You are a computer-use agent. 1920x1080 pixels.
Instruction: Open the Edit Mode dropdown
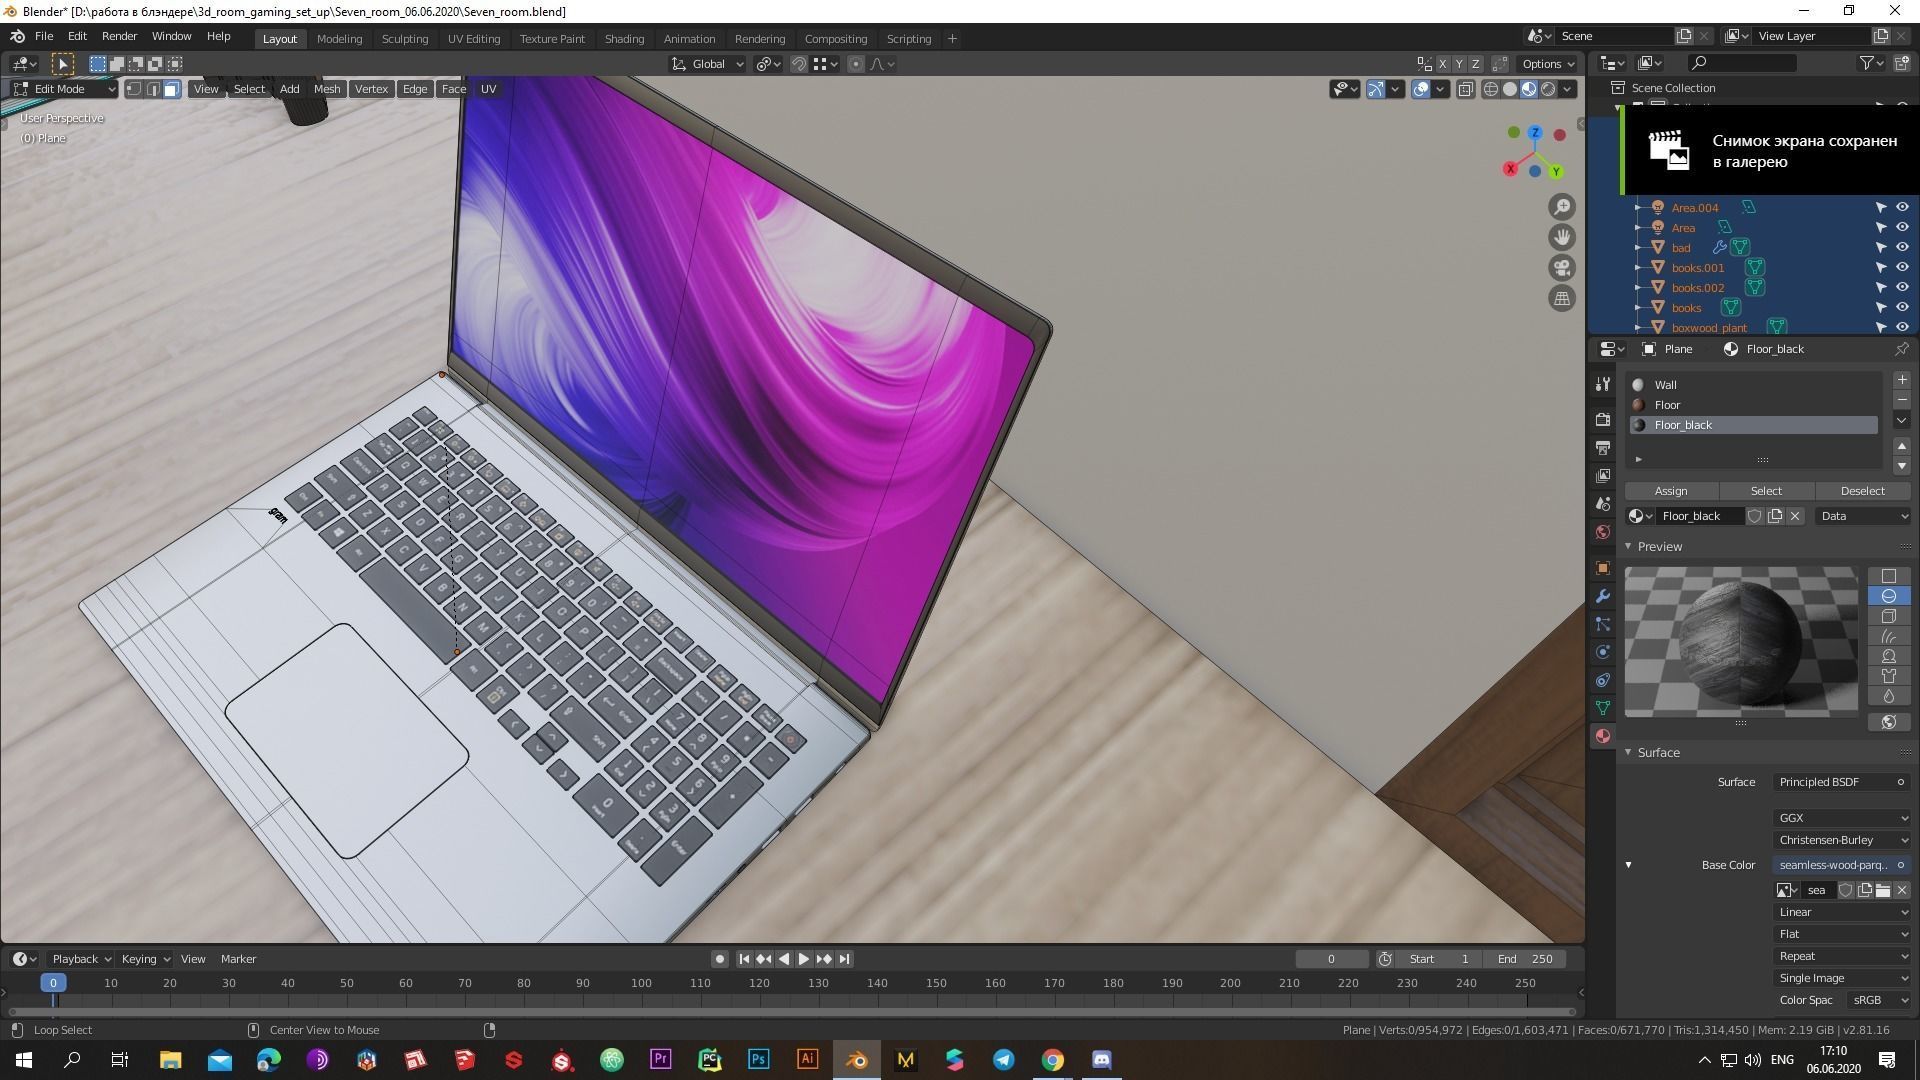click(x=65, y=89)
